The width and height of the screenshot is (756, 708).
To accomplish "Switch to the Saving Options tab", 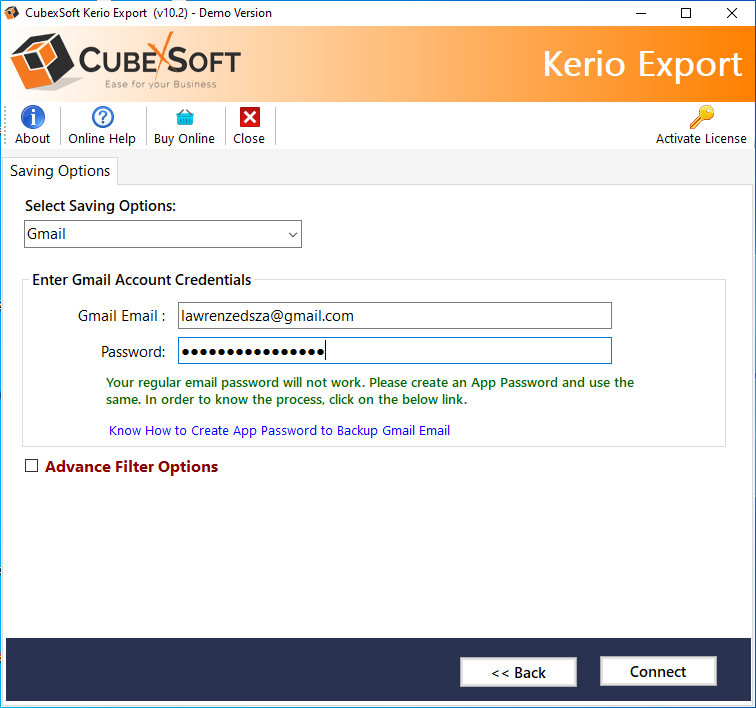I will tap(60, 171).
